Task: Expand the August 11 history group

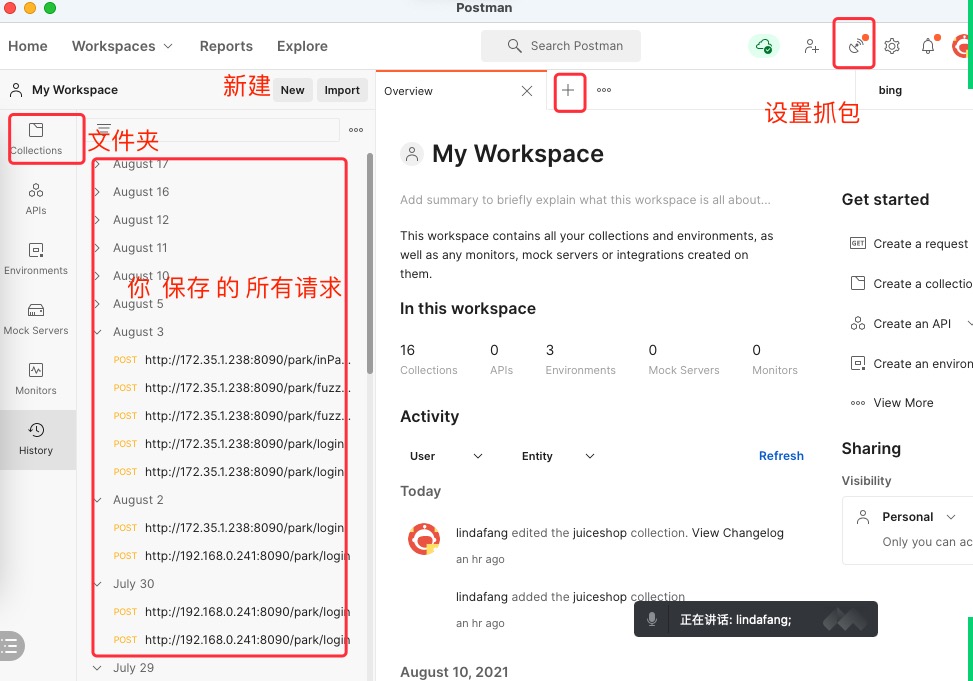Action: (97, 248)
